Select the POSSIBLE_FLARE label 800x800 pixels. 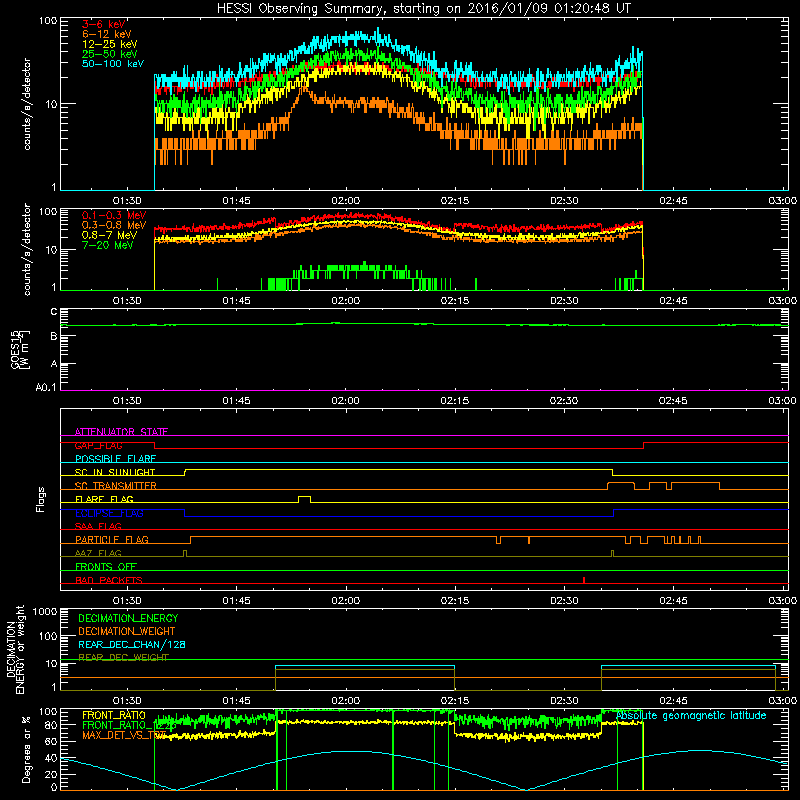click(x=115, y=459)
